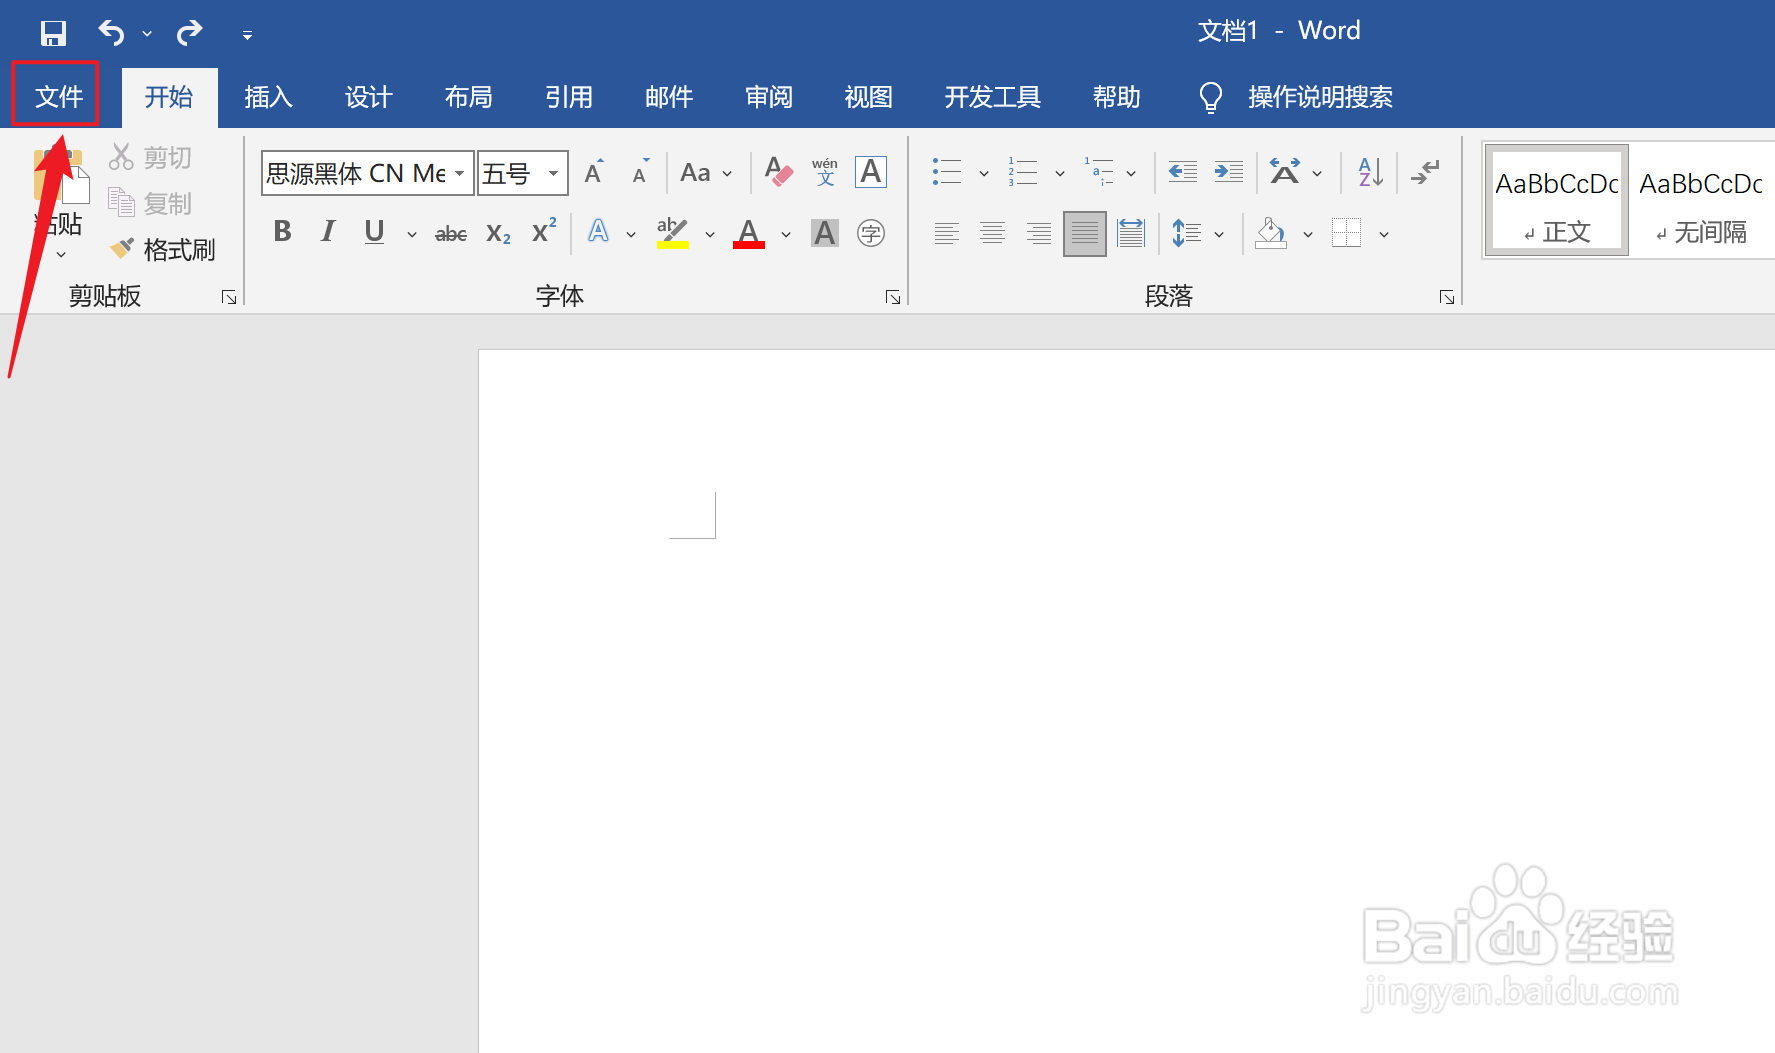The image size is (1775, 1053).
Task: Switch to the 引用 (References) tab
Action: (568, 97)
